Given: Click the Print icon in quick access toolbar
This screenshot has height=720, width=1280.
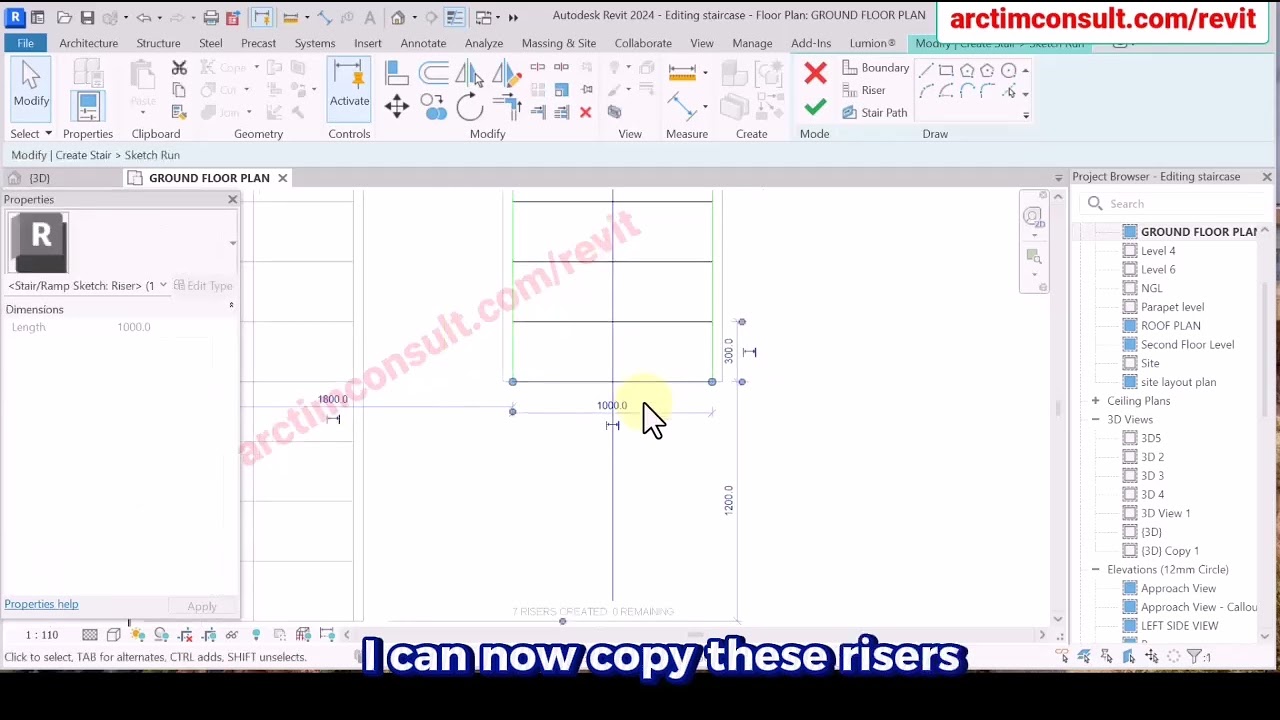Looking at the screenshot, I should point(211,17).
